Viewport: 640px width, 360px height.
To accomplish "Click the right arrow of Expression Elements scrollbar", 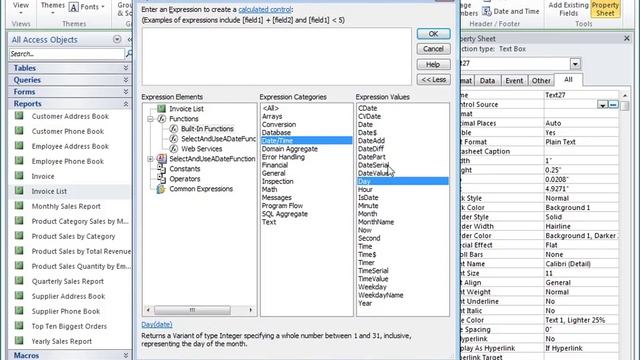I will point(250,310).
